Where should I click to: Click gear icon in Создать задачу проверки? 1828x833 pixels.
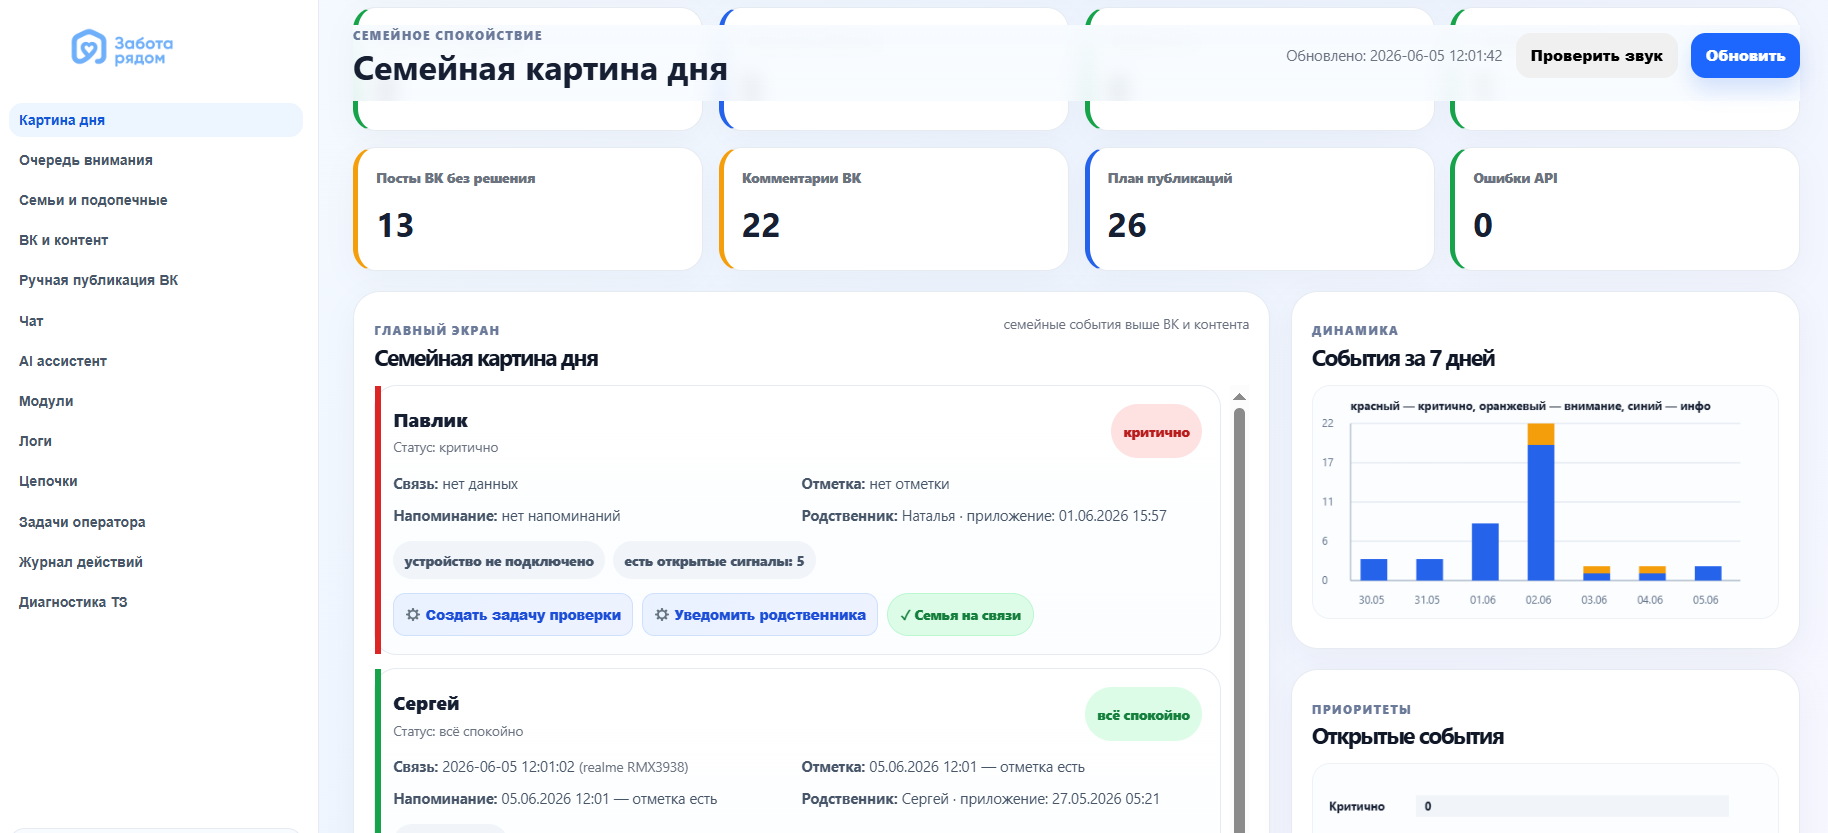point(413,615)
